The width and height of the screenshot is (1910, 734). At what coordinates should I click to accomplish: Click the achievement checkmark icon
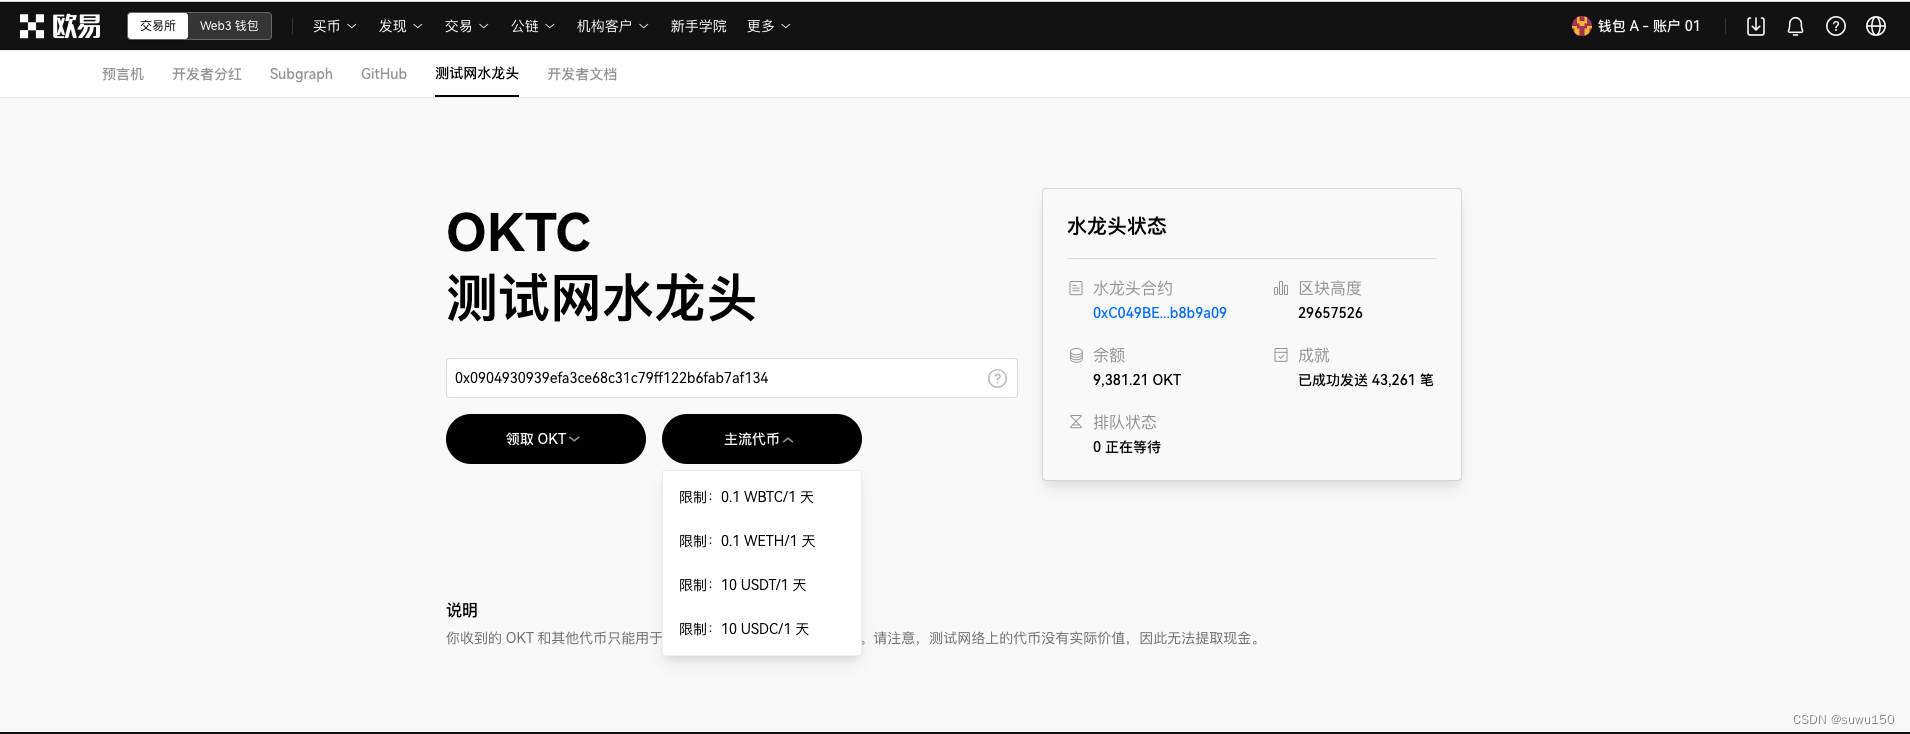click(1281, 355)
